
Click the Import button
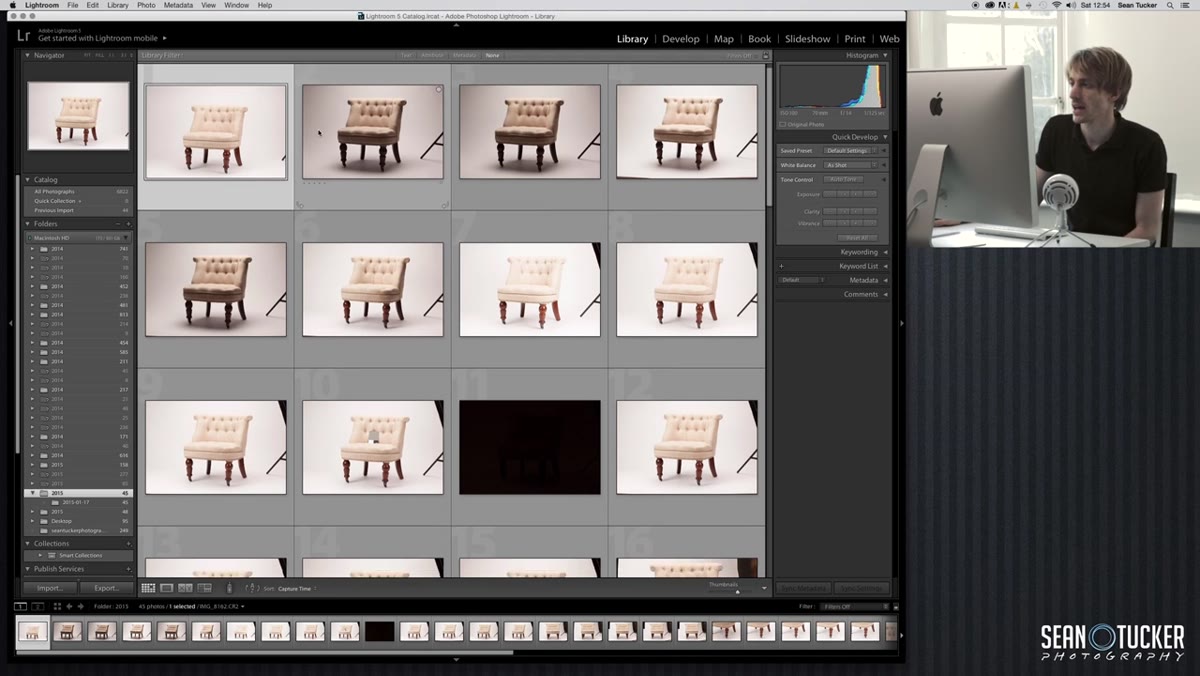50,588
